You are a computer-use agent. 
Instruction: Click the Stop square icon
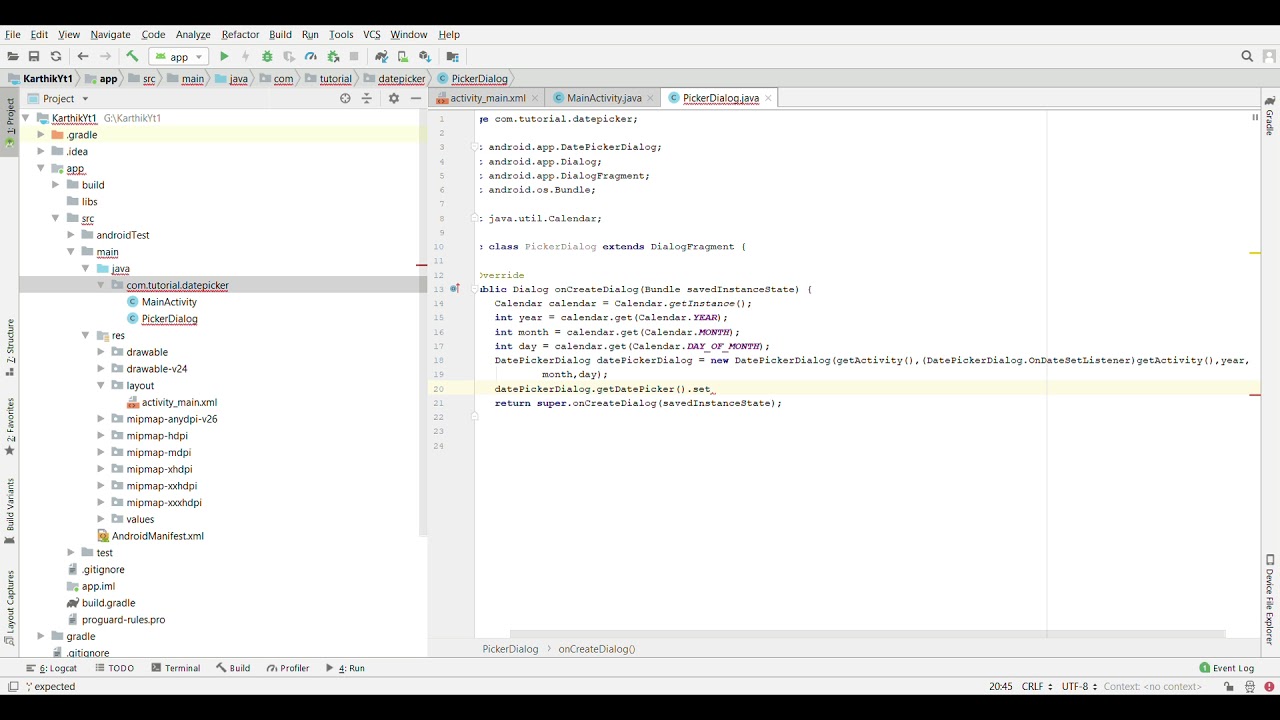(x=354, y=57)
